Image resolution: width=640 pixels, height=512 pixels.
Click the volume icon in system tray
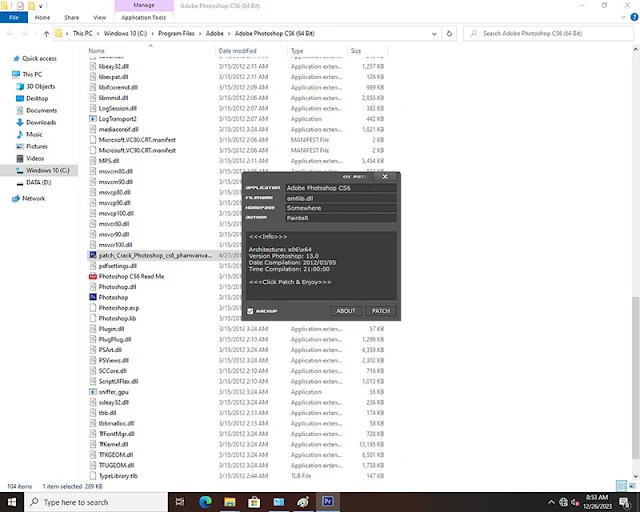[576, 502]
